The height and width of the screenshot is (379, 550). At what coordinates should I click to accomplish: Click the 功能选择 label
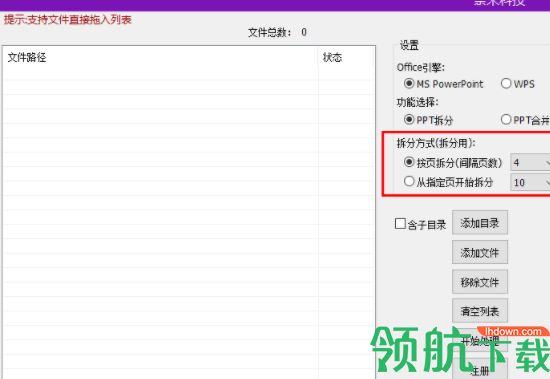point(417,102)
